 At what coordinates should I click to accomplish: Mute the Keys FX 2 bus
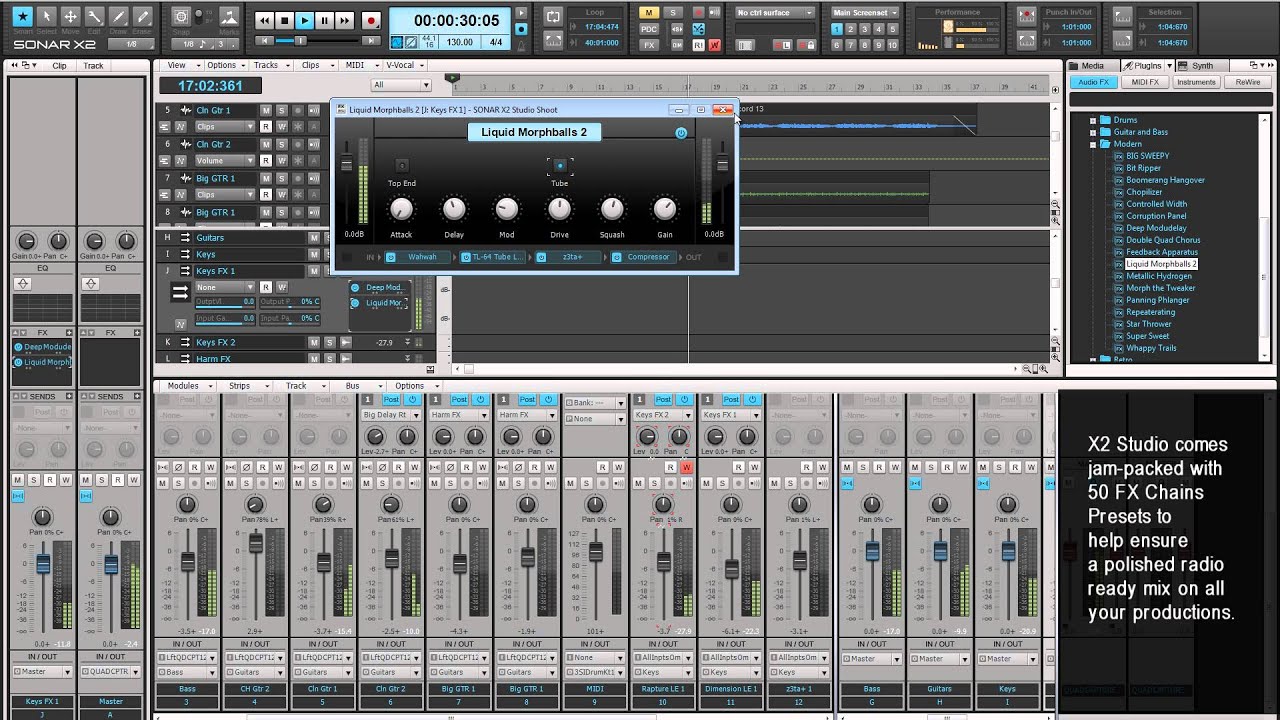314,342
